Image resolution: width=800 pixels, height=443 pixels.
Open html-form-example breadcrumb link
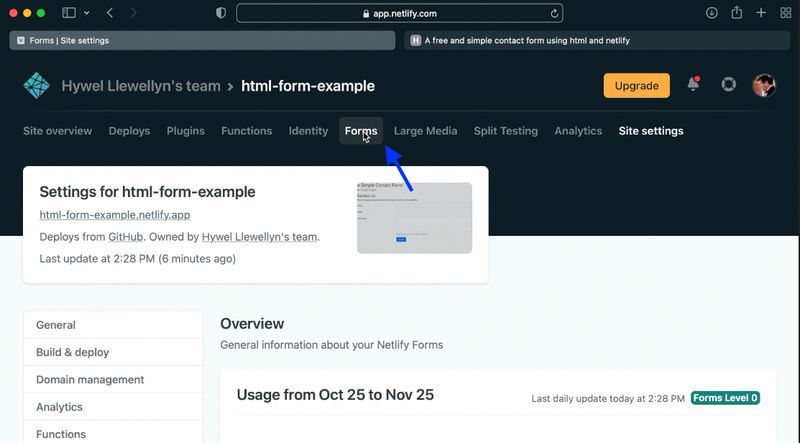pyautogui.click(x=308, y=86)
